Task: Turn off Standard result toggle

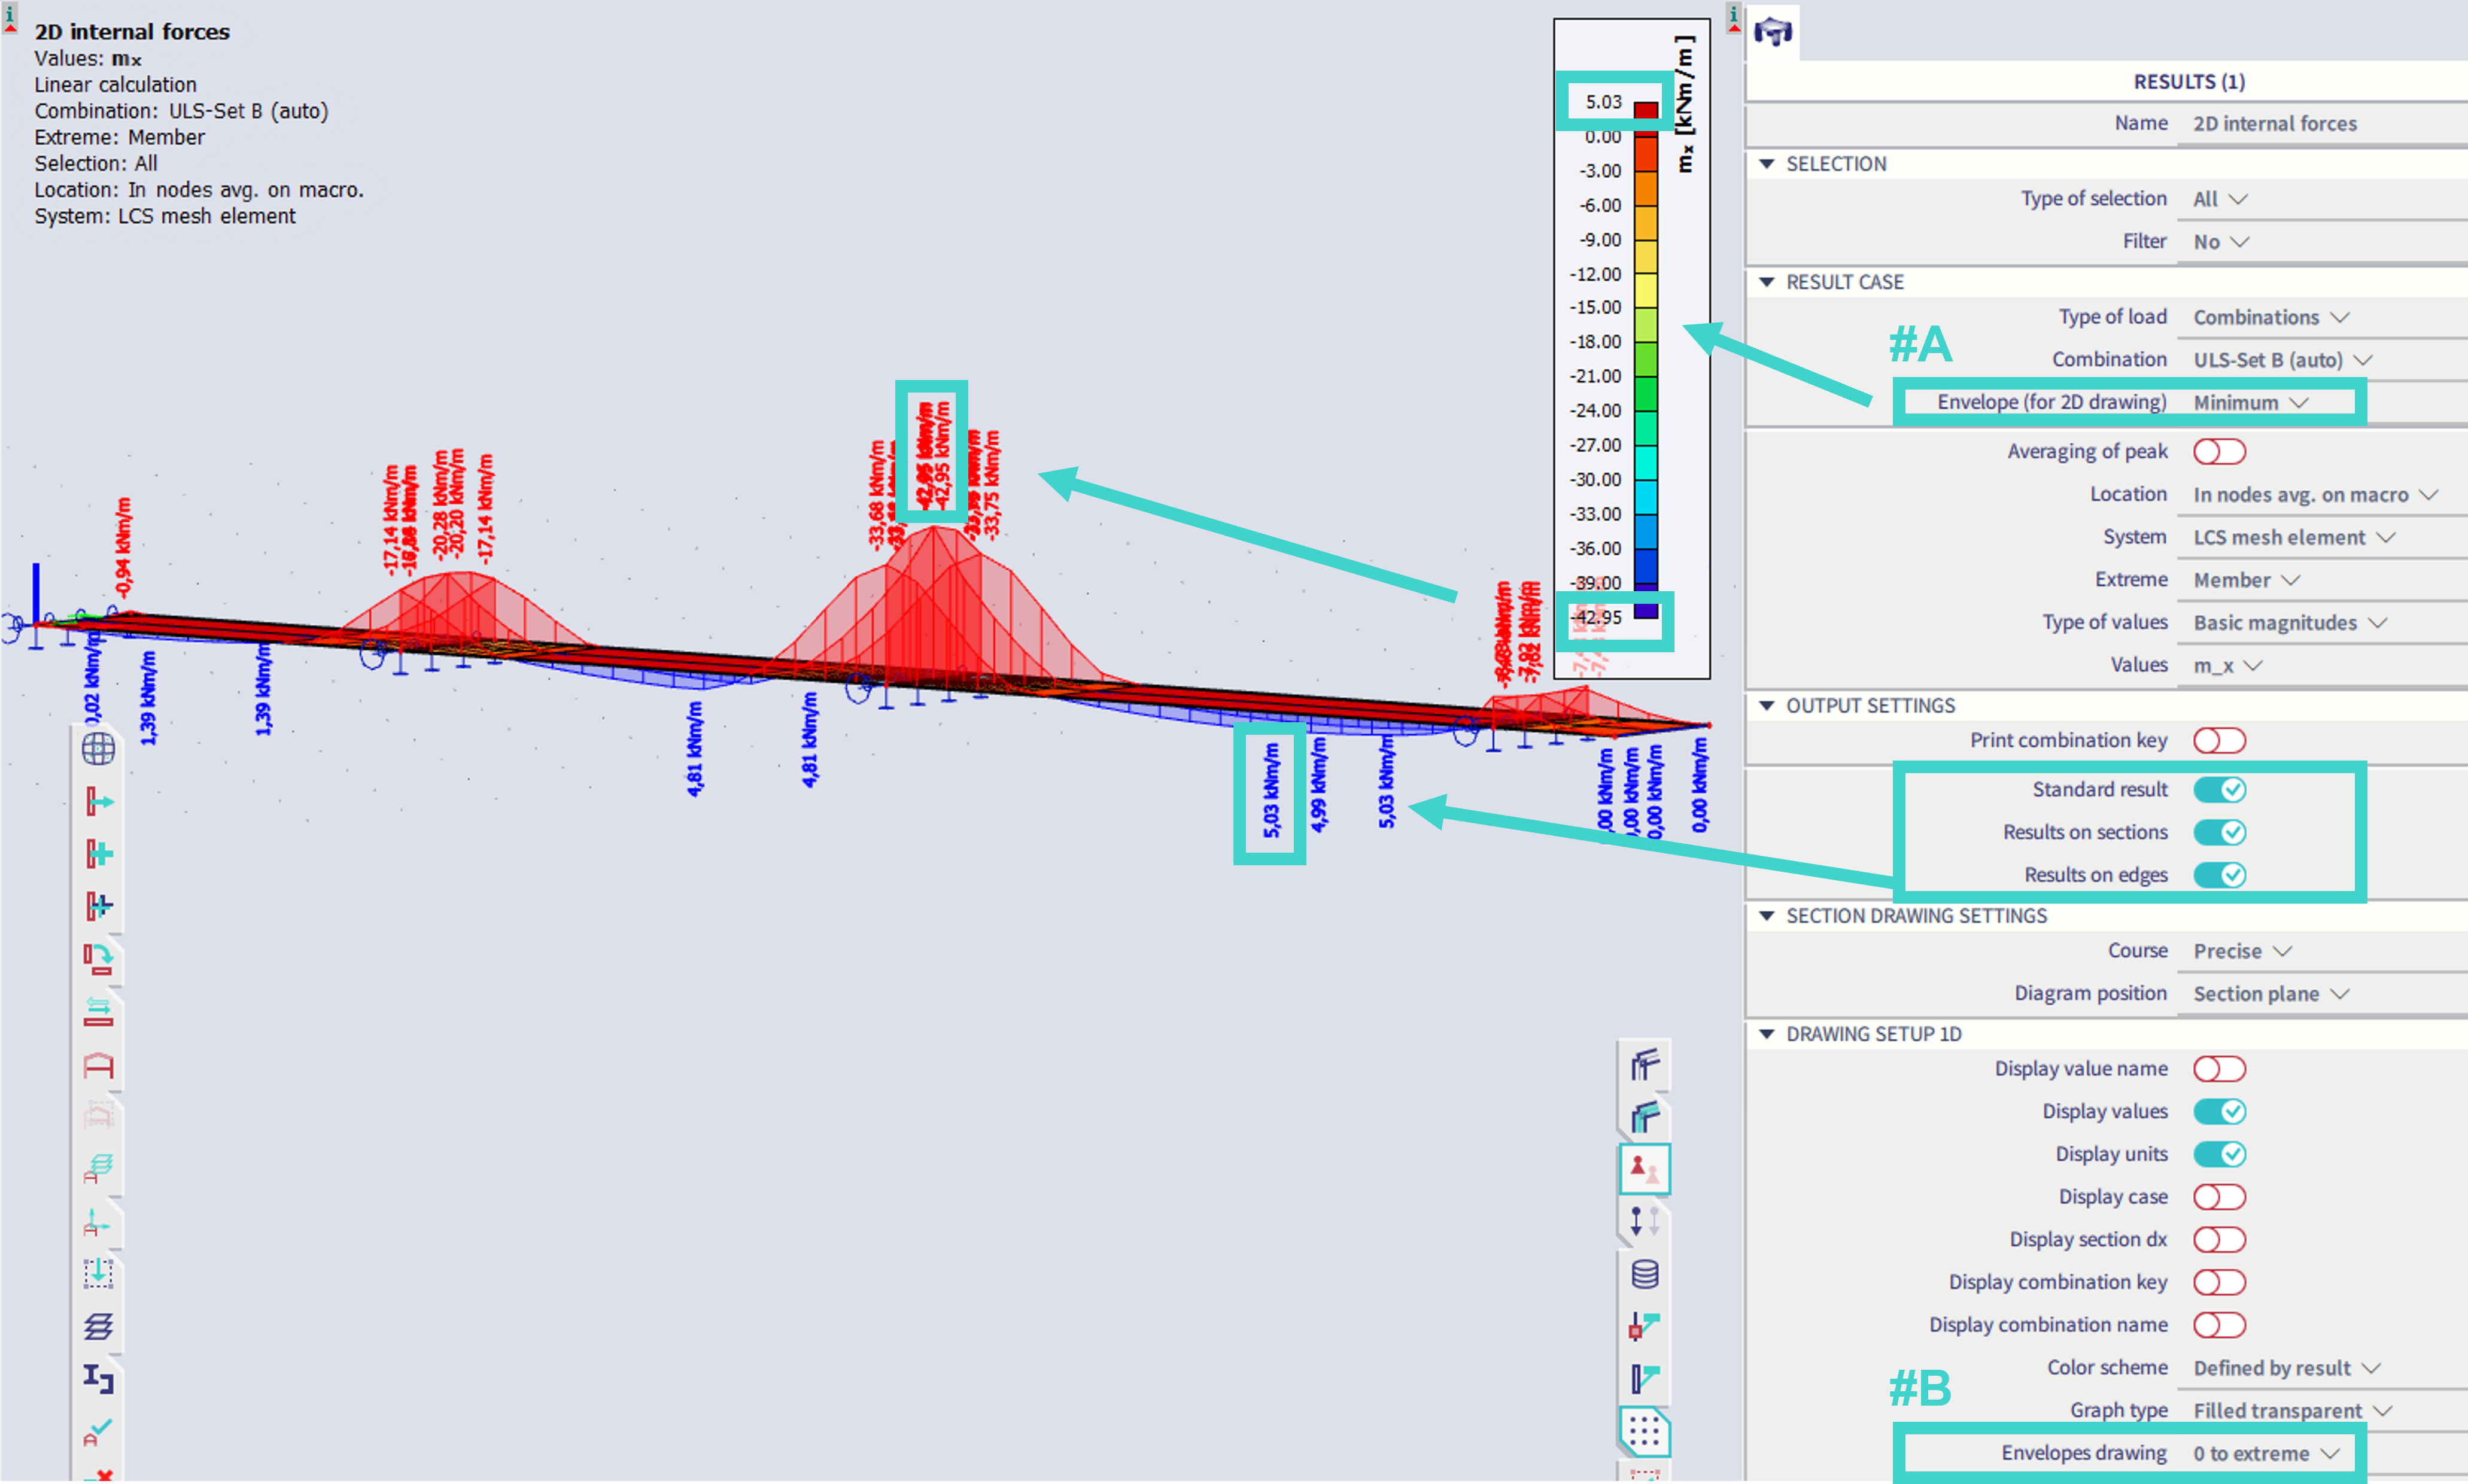Action: pos(2219,790)
